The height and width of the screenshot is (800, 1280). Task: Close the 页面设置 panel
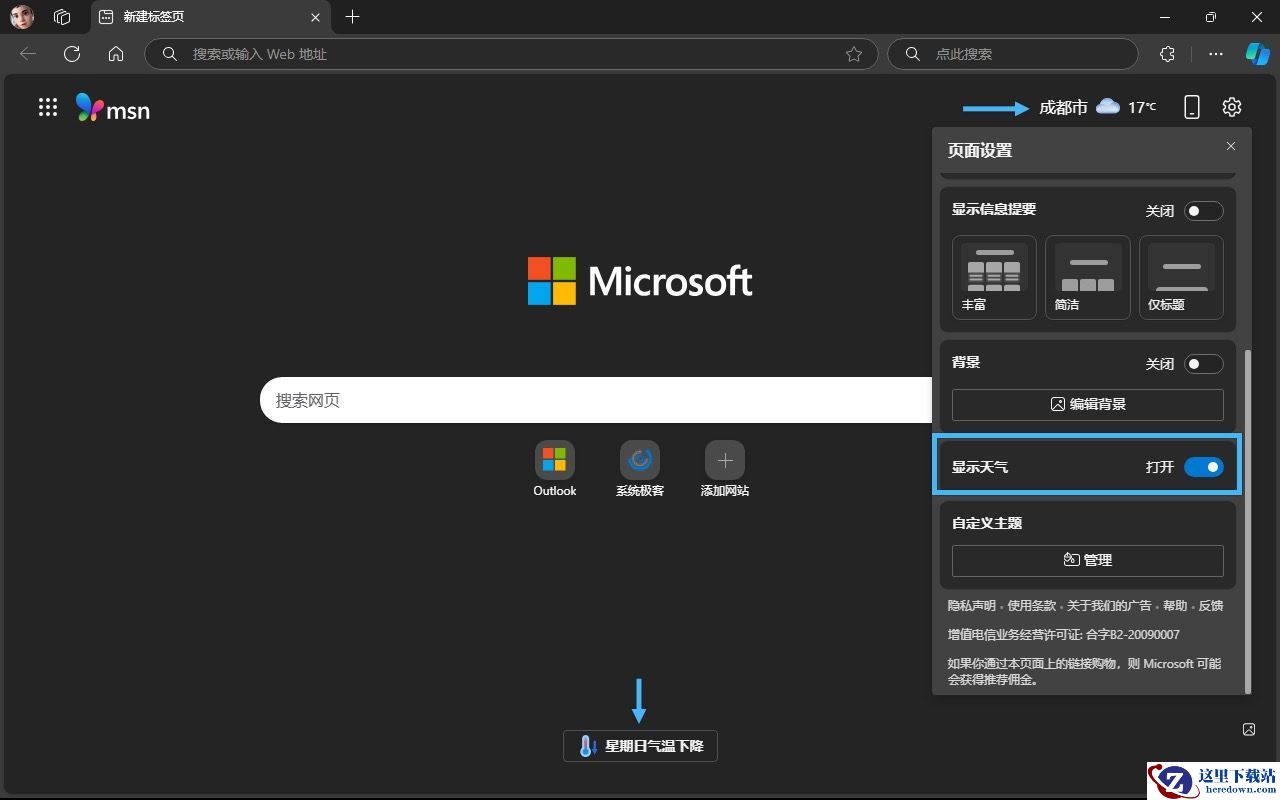(x=1231, y=146)
